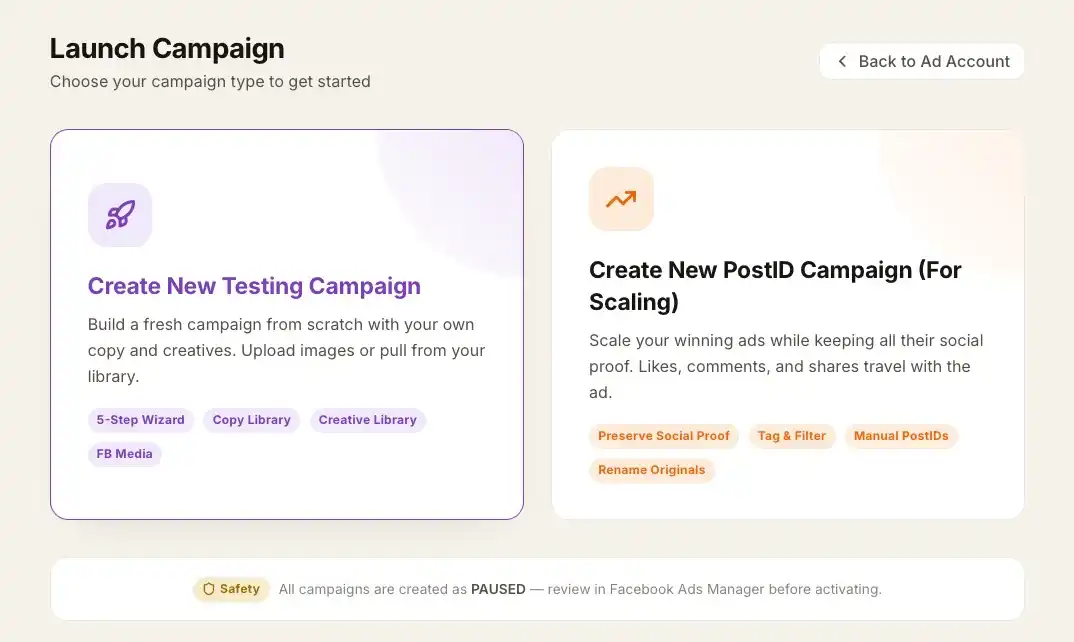1074x642 pixels.
Task: Click the purple rocket icon
Action: (120, 214)
